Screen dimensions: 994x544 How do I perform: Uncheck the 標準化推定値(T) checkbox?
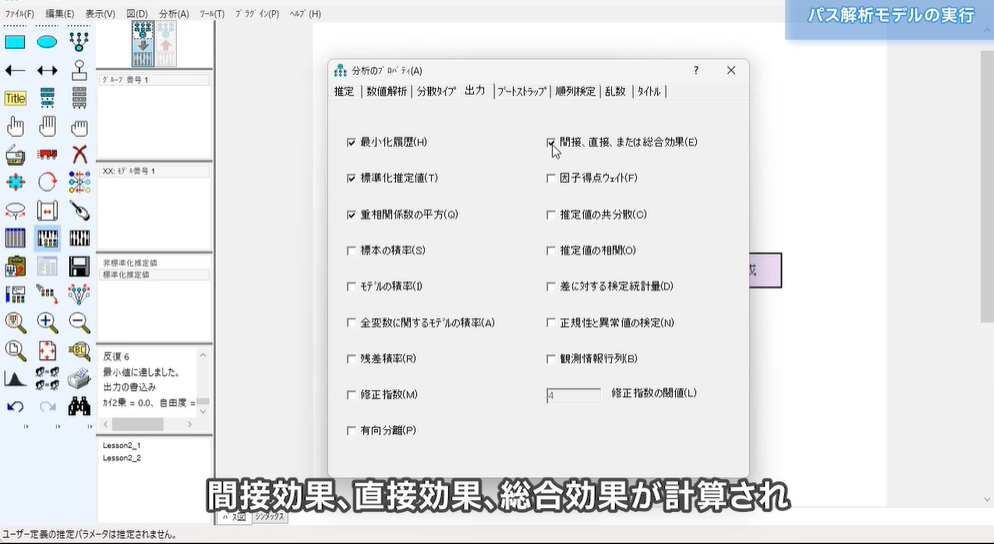[x=351, y=179]
